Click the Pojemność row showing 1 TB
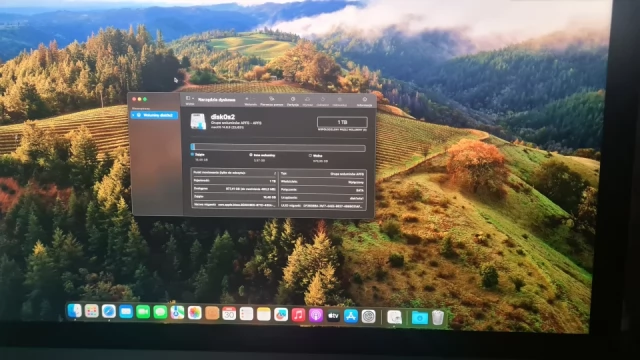640x360 pixels. [x=235, y=180]
